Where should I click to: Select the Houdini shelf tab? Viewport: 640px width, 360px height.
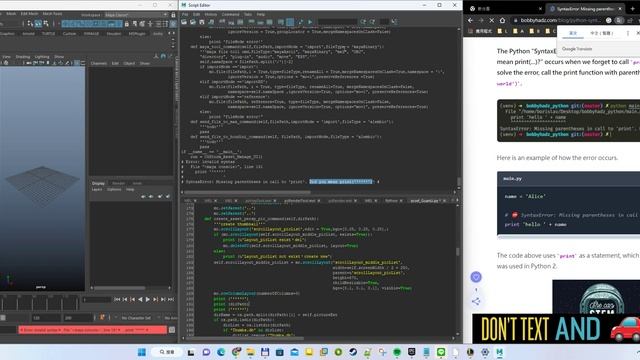point(113,33)
